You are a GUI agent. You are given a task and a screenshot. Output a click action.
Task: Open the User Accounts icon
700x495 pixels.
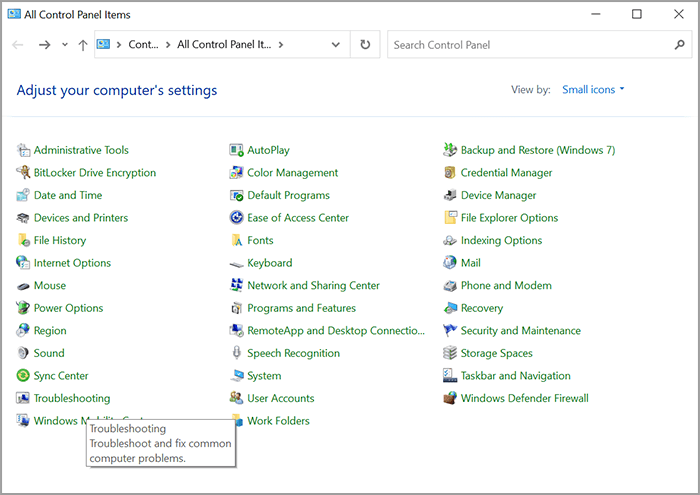click(237, 398)
